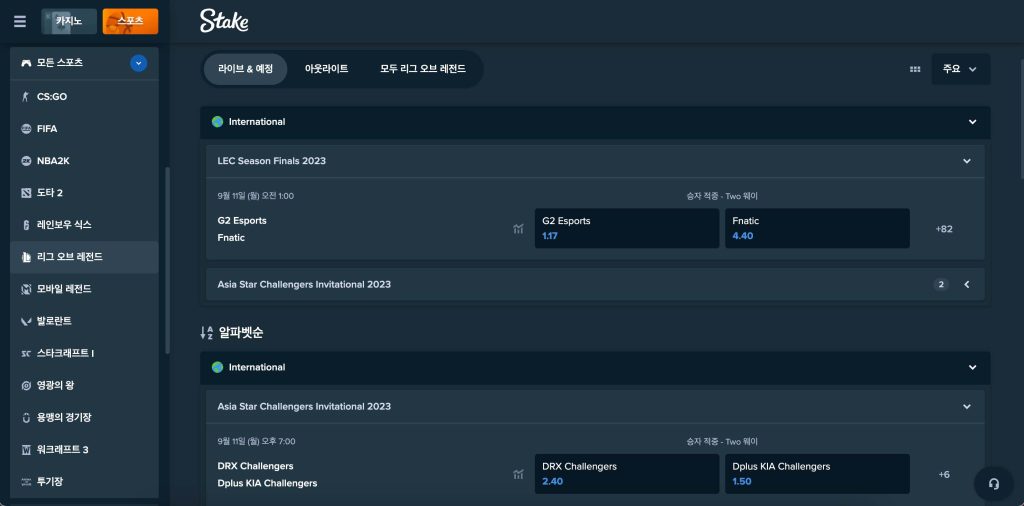Click the first International globe icon

pos(217,122)
